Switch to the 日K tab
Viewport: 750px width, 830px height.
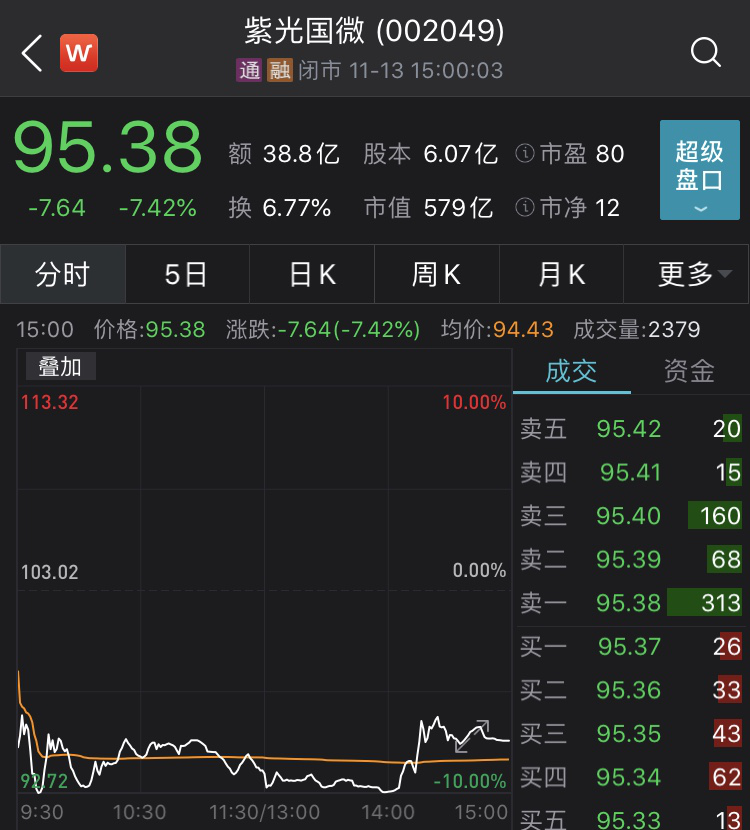click(312, 274)
